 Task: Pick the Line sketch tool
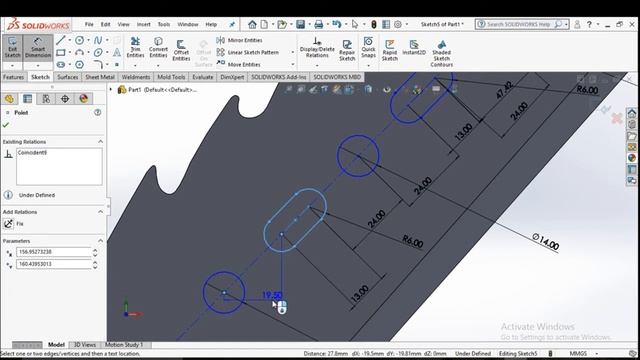click(61, 40)
